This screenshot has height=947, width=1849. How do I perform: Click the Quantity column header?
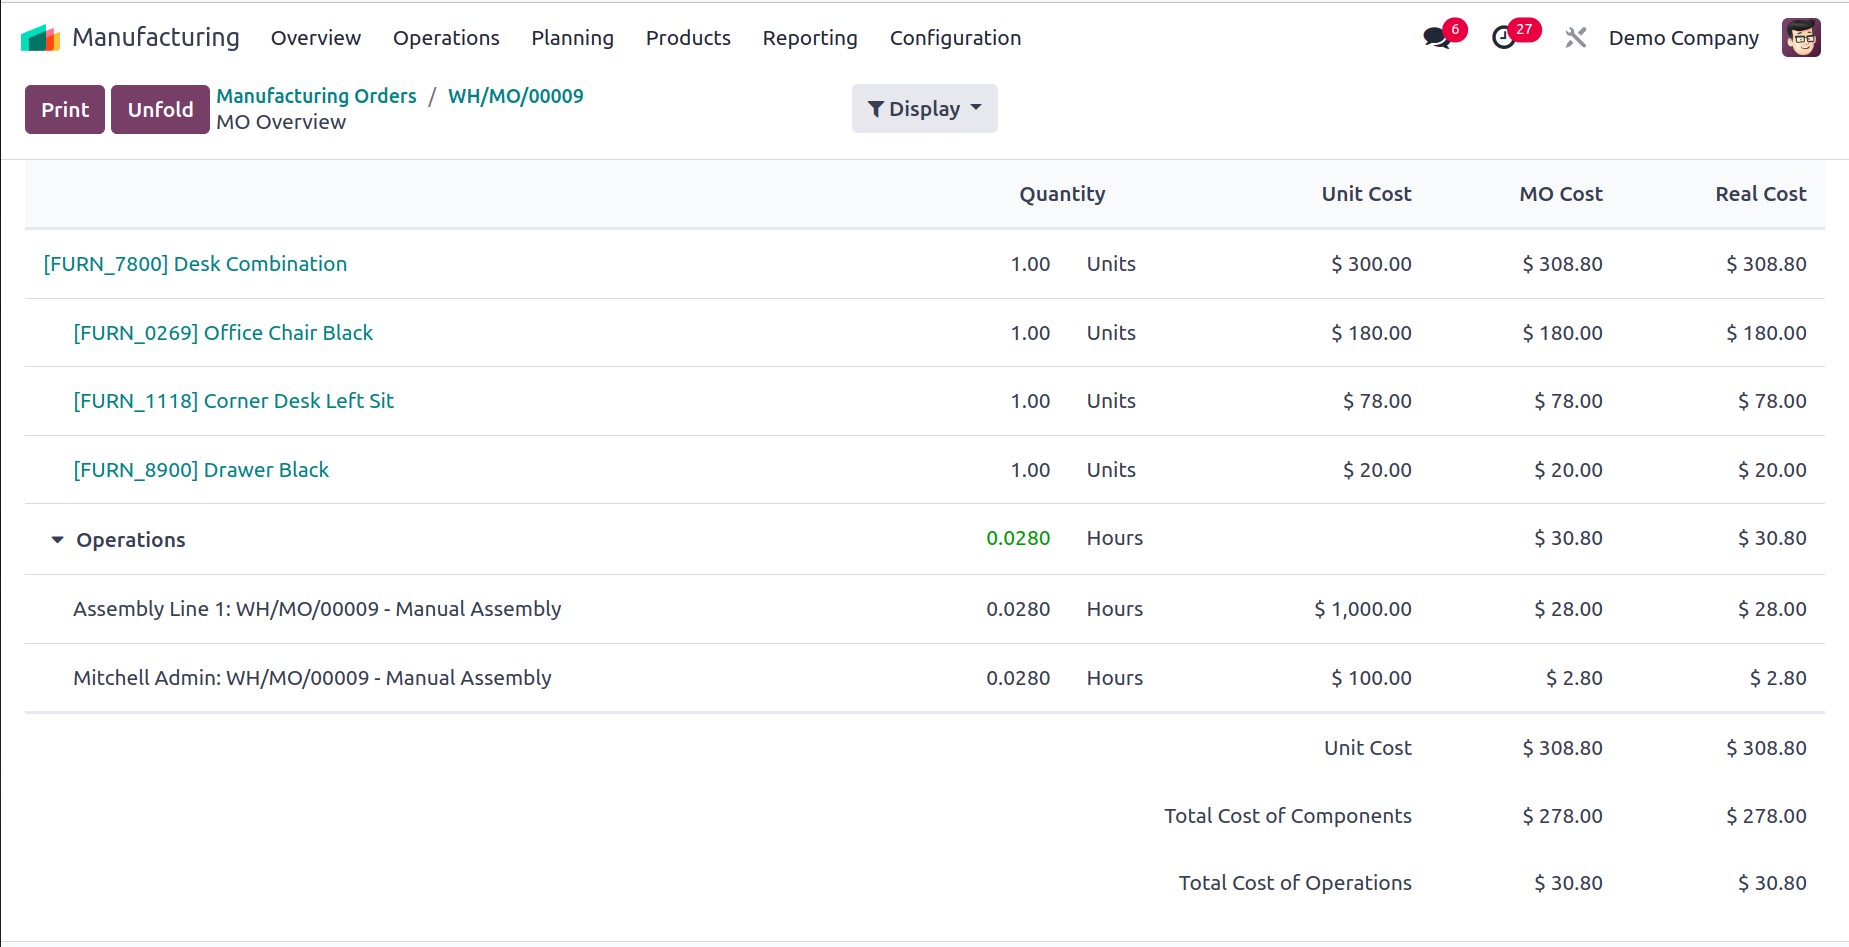point(1062,194)
